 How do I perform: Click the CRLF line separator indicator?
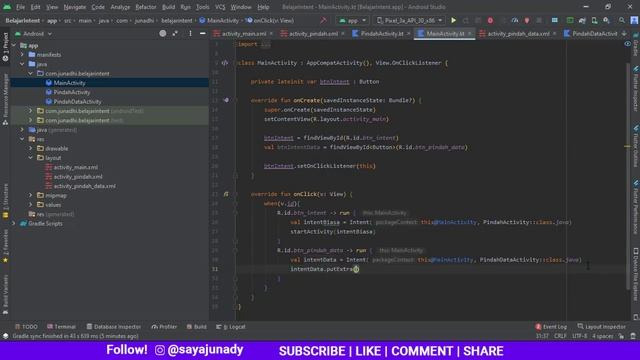[560, 336]
